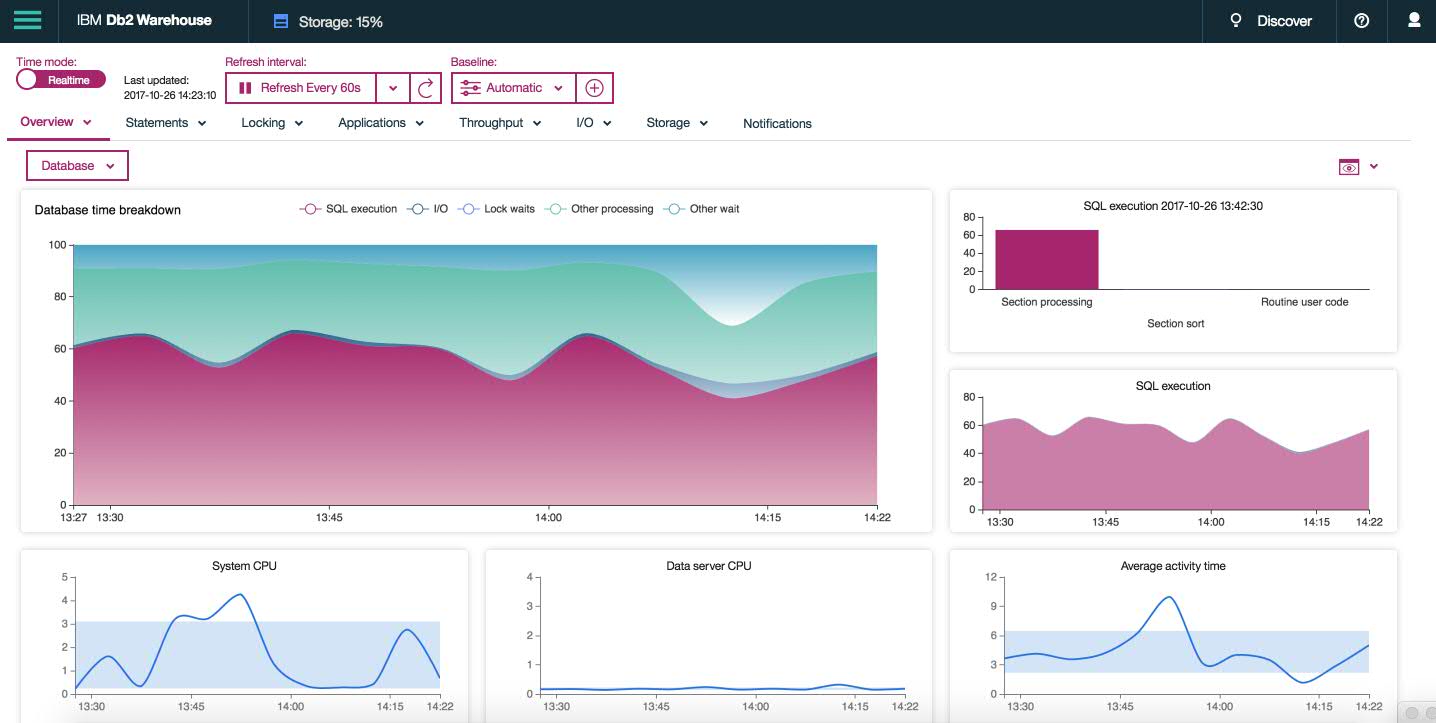The image size is (1436, 723).
Task: Click the Data server CPU chart title
Action: [x=708, y=566]
